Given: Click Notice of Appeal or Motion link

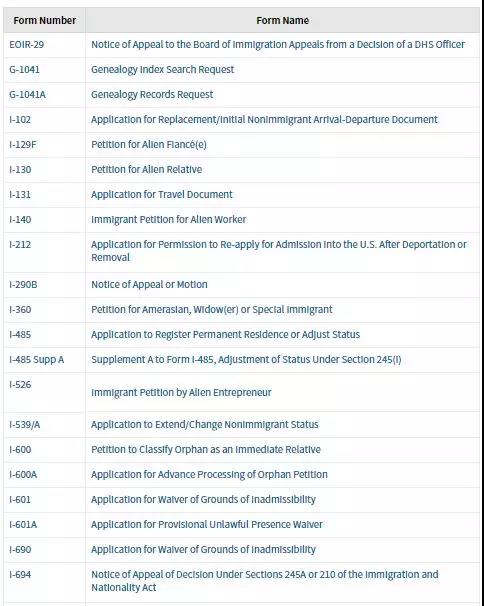Looking at the screenshot, I should 149,284.
